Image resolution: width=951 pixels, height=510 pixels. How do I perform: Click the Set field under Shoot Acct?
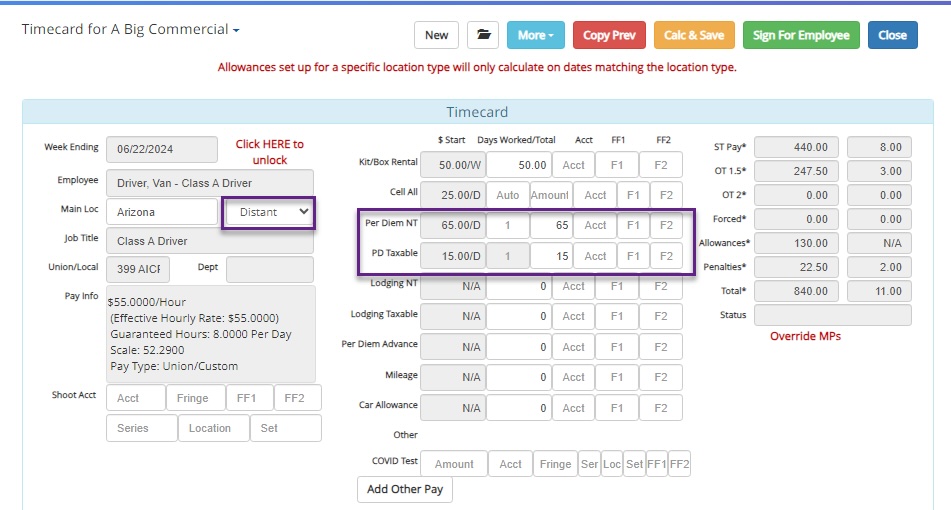286,428
